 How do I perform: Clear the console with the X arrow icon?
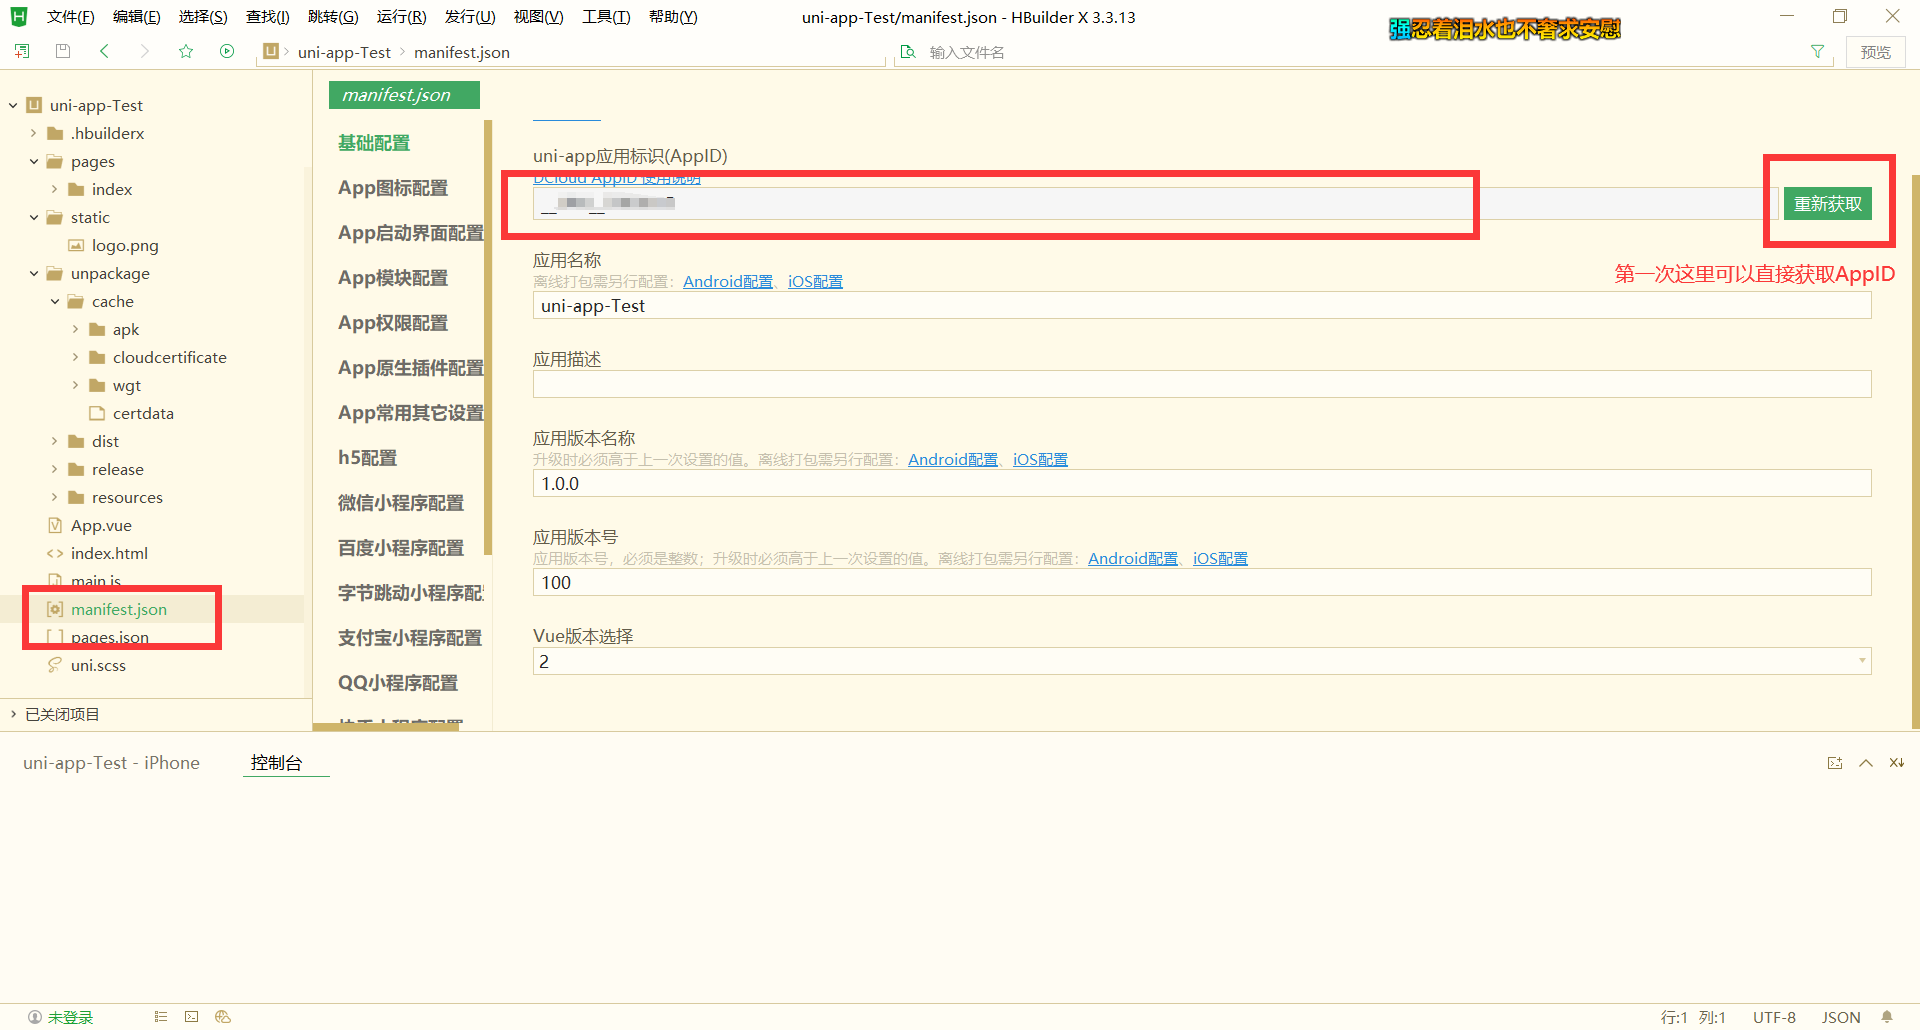pyautogui.click(x=1896, y=762)
